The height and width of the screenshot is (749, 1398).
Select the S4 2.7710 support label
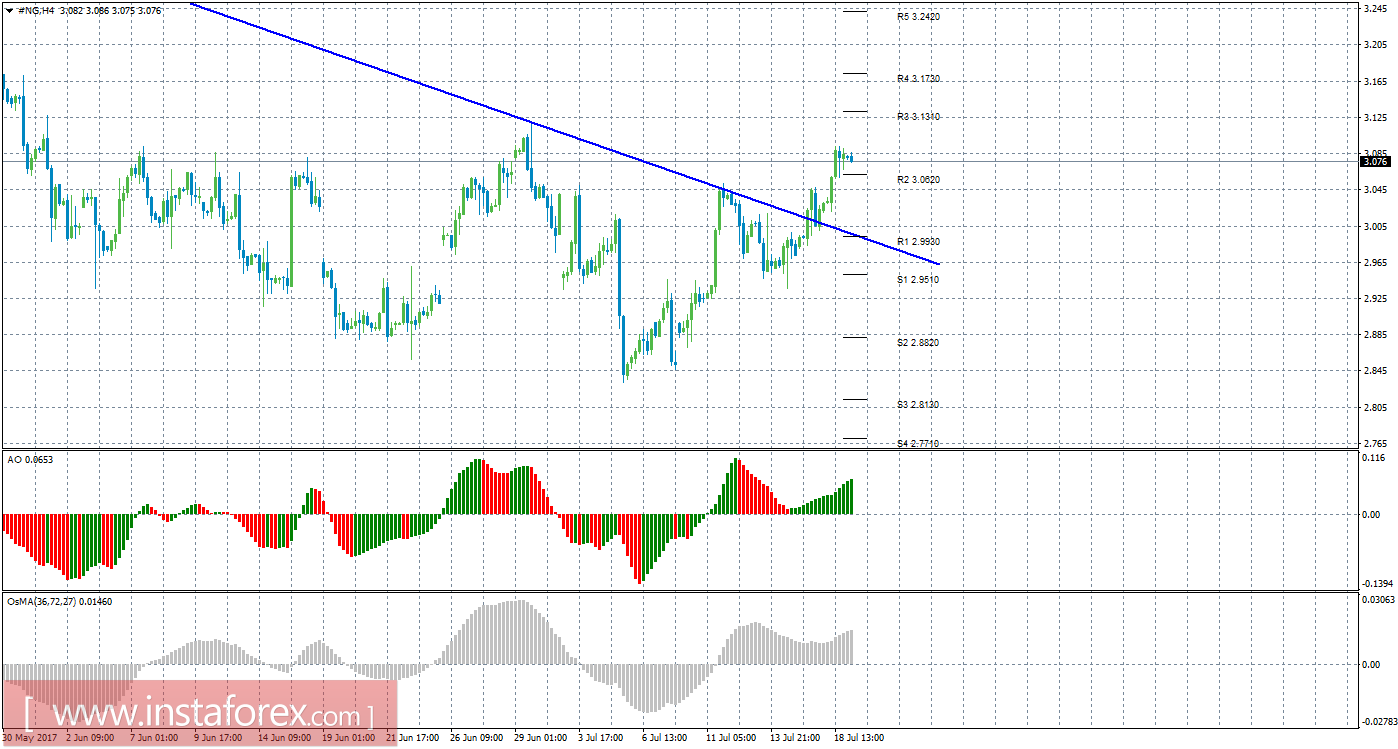click(x=919, y=443)
